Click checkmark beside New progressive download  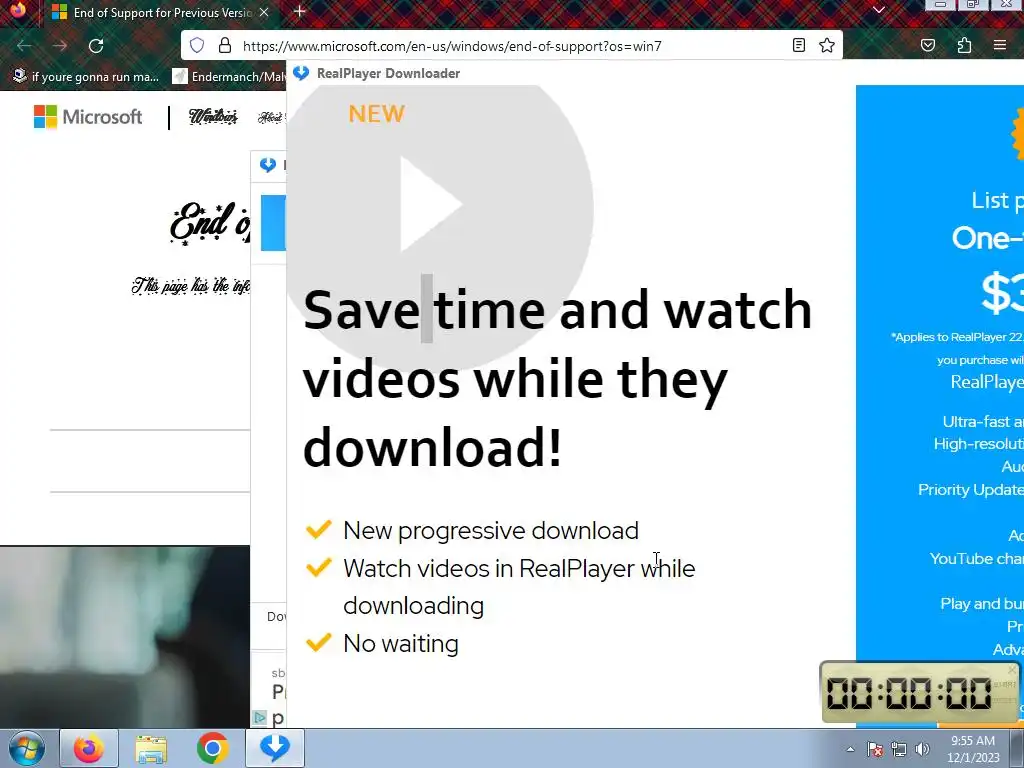(x=319, y=529)
